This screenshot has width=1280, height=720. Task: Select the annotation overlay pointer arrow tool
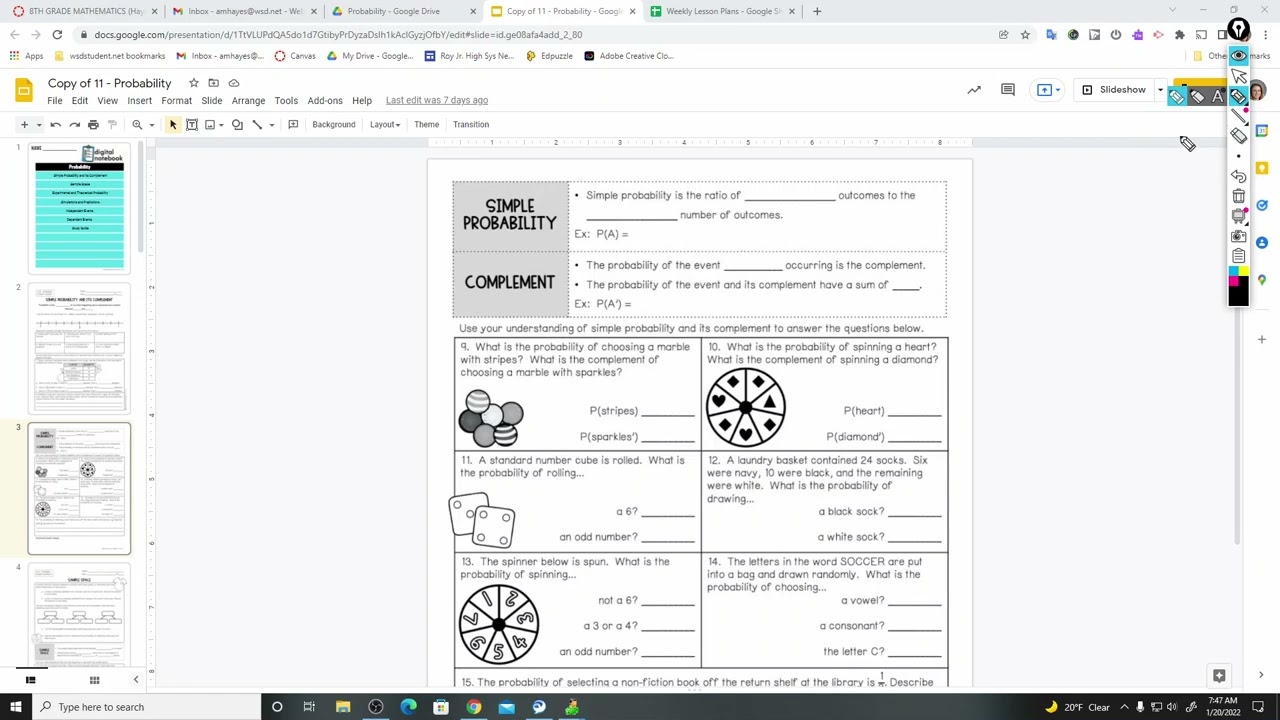1239,76
